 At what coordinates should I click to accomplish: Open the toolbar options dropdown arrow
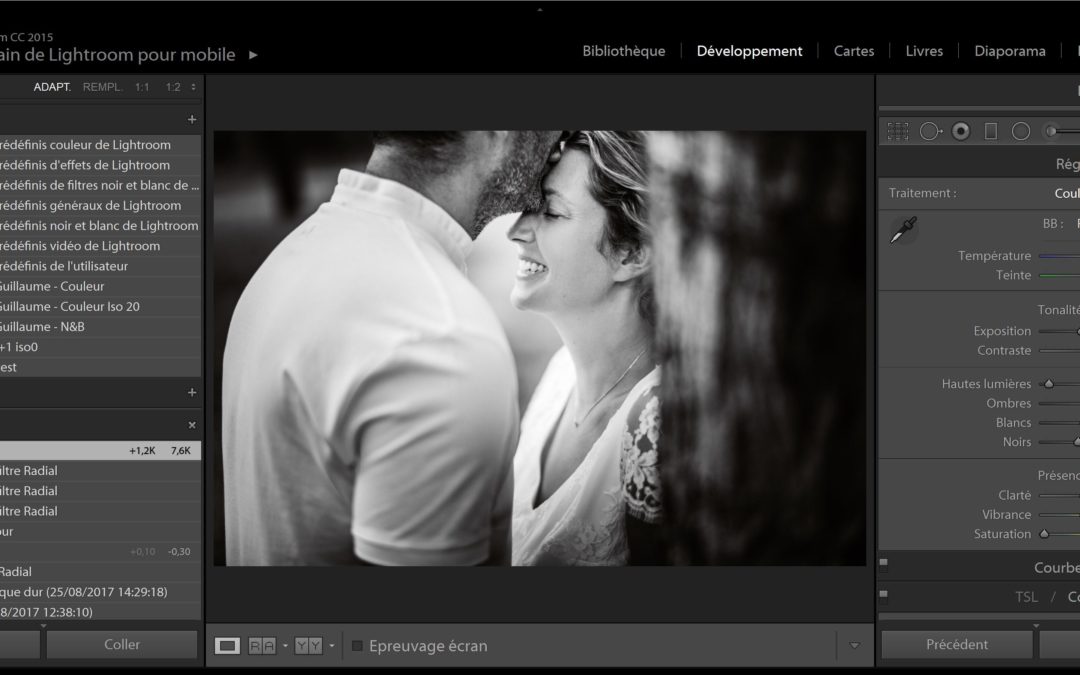[x=854, y=646]
